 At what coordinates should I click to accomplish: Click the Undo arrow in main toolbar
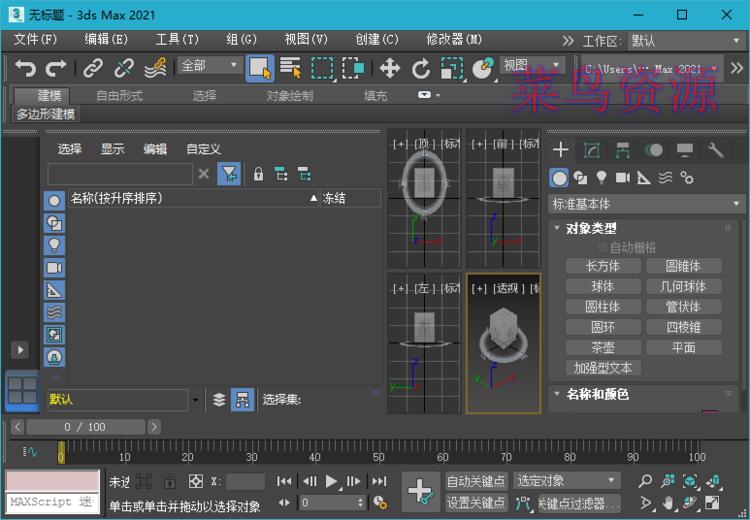[25, 68]
